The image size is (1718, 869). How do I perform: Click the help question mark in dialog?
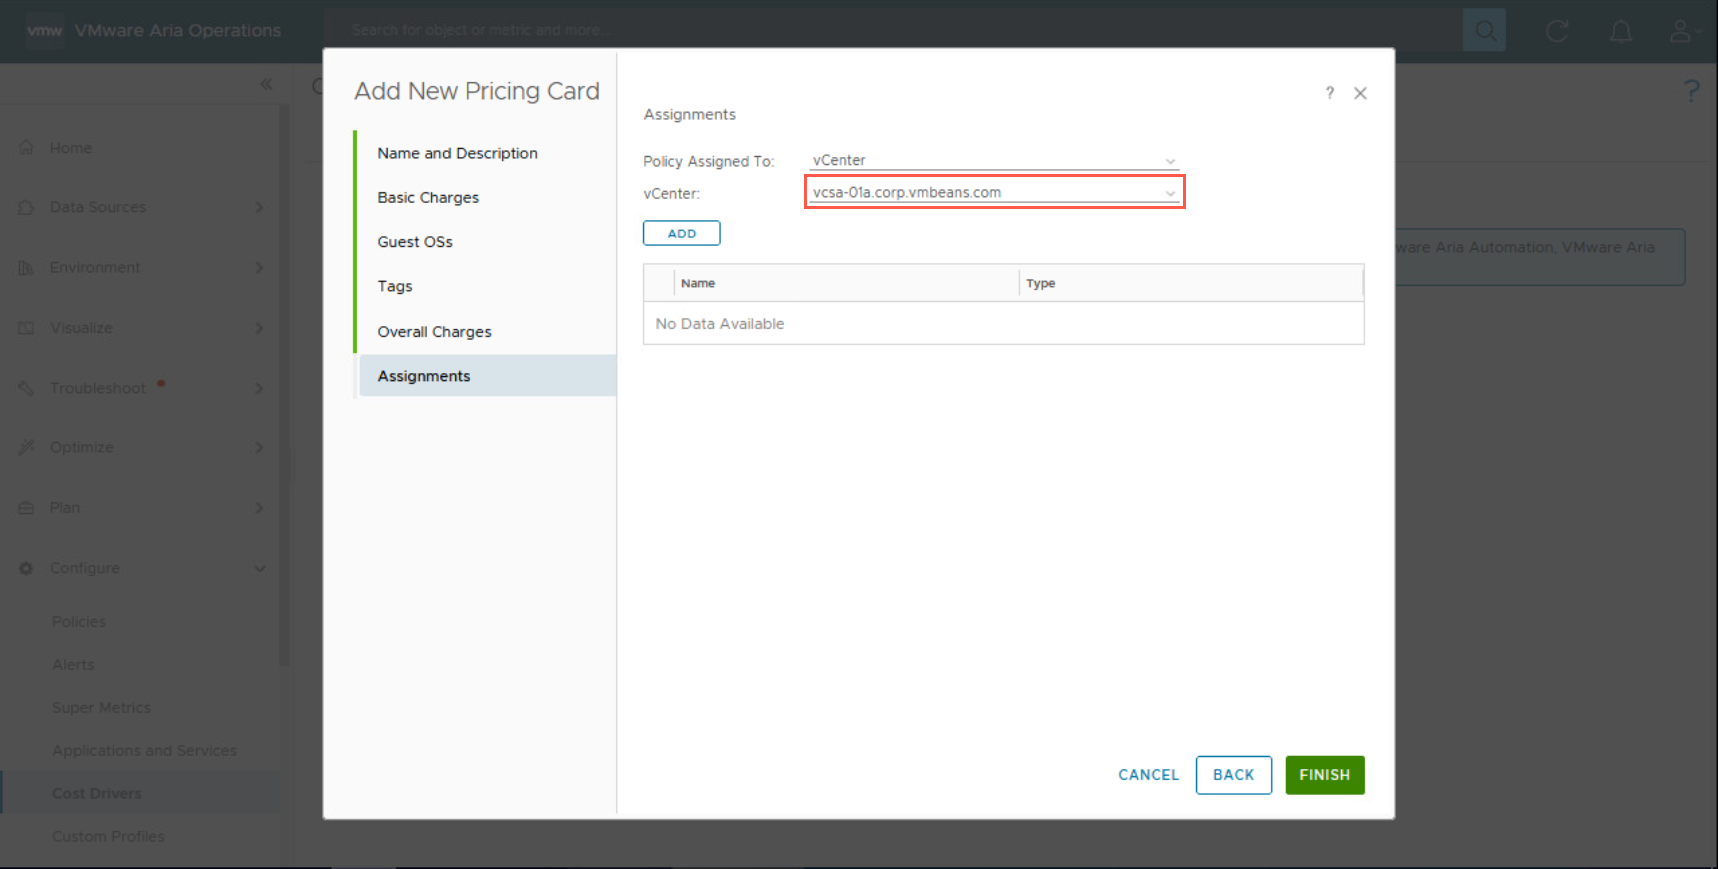pos(1329,93)
